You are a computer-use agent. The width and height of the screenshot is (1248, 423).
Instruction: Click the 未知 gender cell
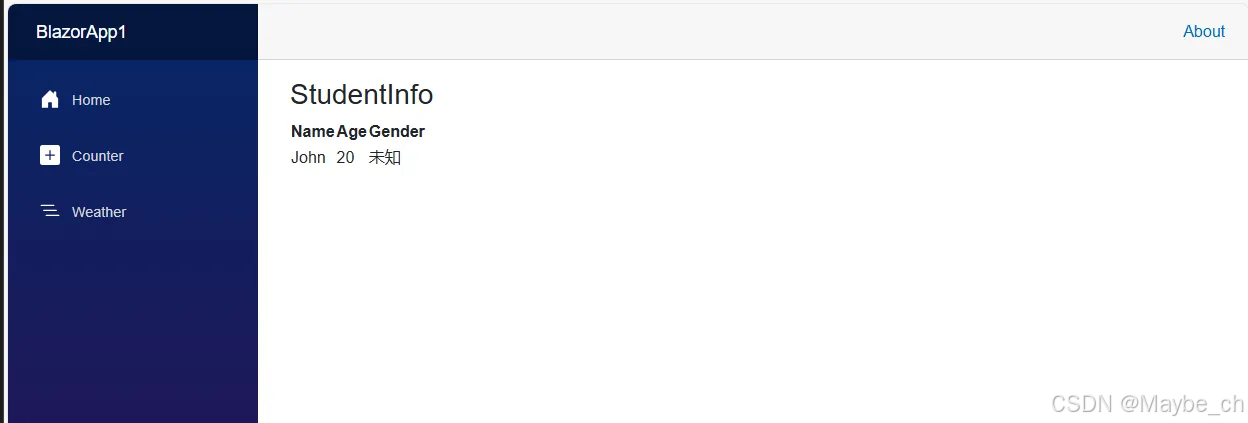(385, 157)
